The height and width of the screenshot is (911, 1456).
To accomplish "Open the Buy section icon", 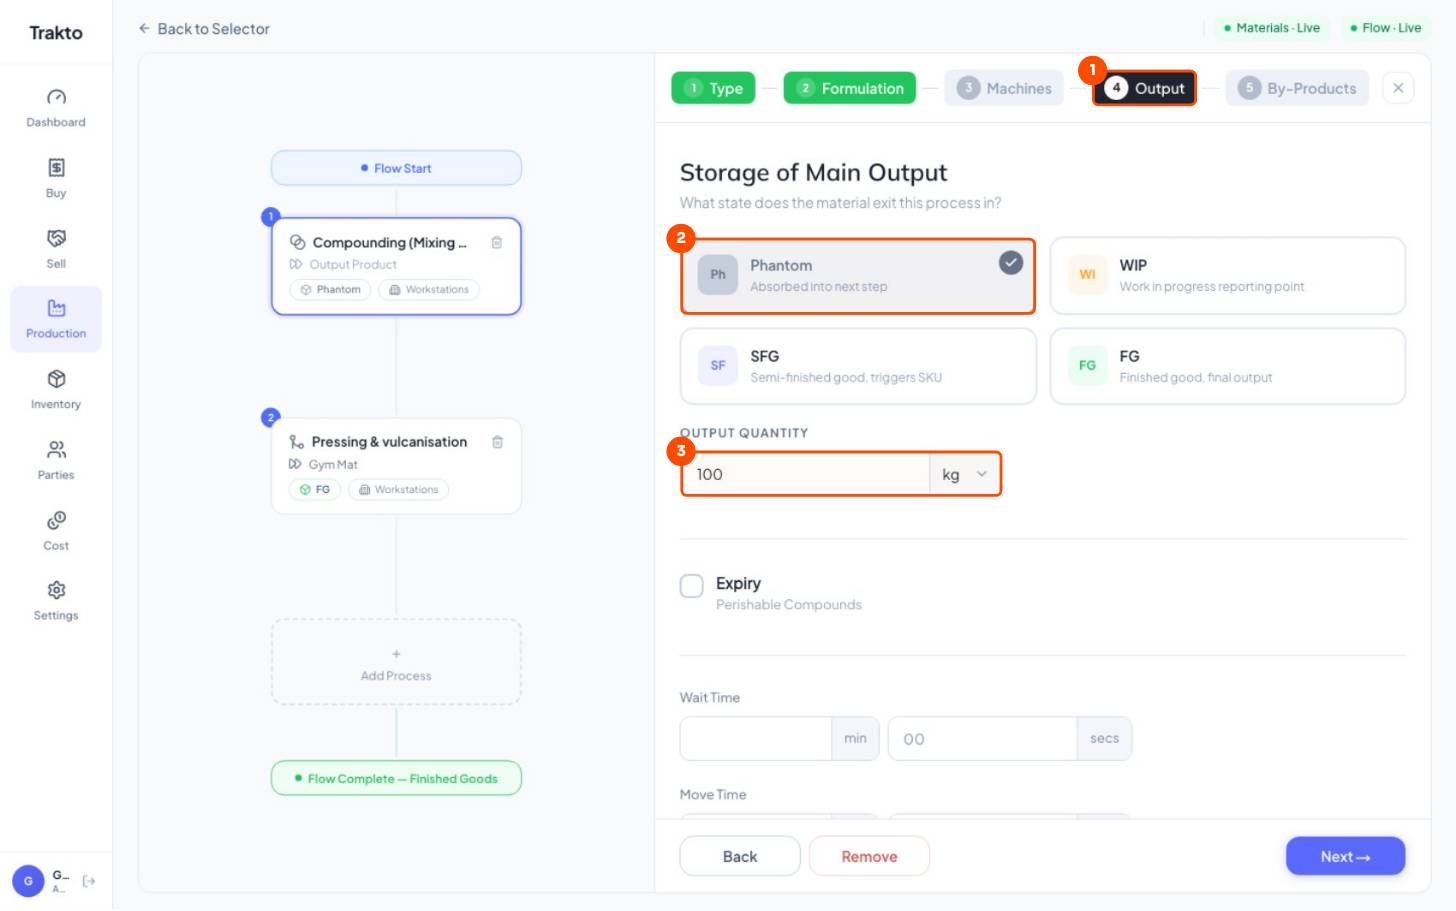I will [x=56, y=167].
